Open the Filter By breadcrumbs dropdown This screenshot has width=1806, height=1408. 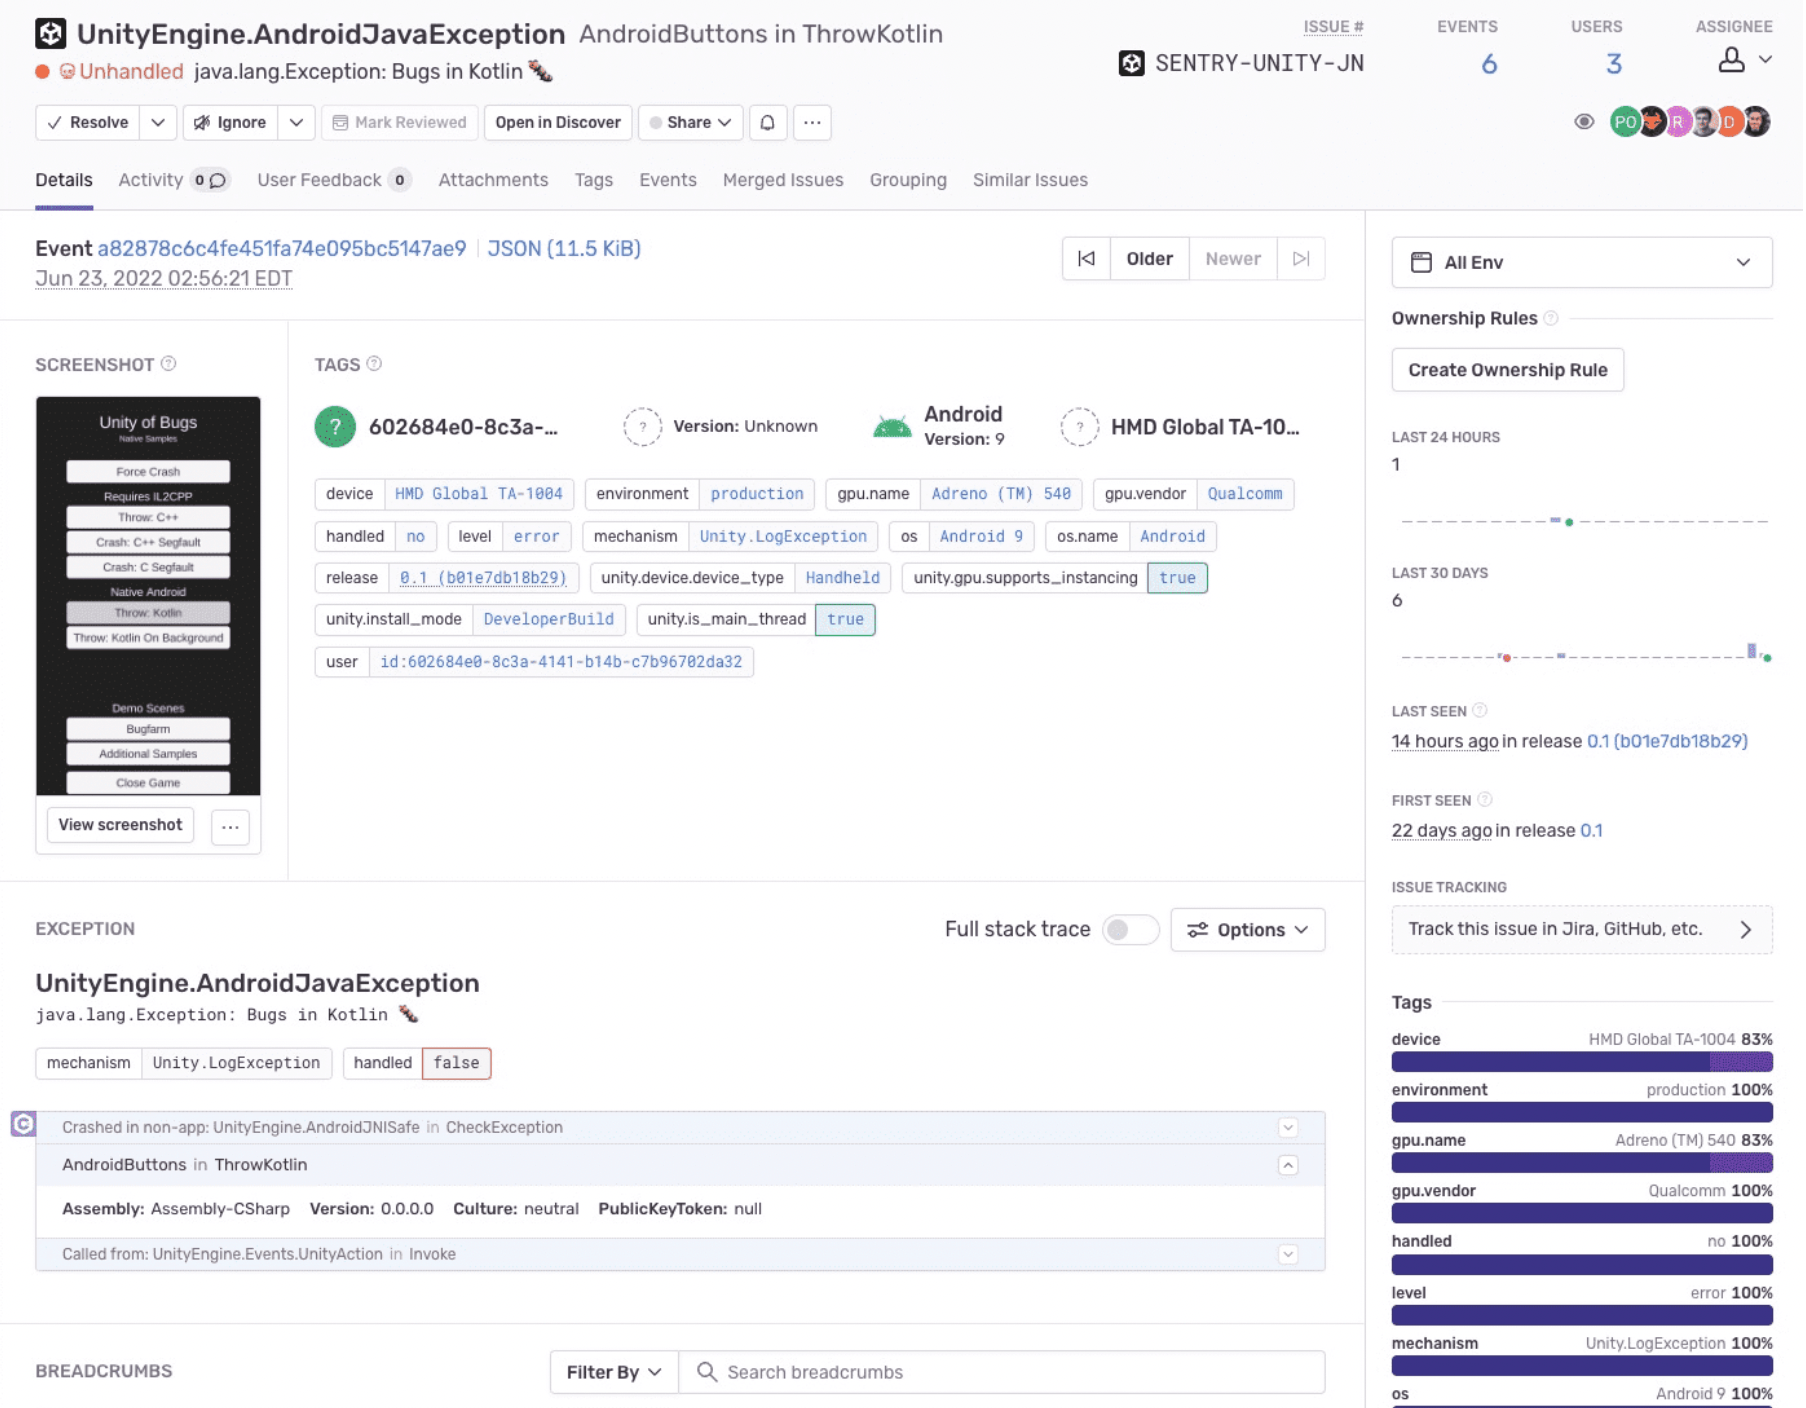coord(614,1372)
